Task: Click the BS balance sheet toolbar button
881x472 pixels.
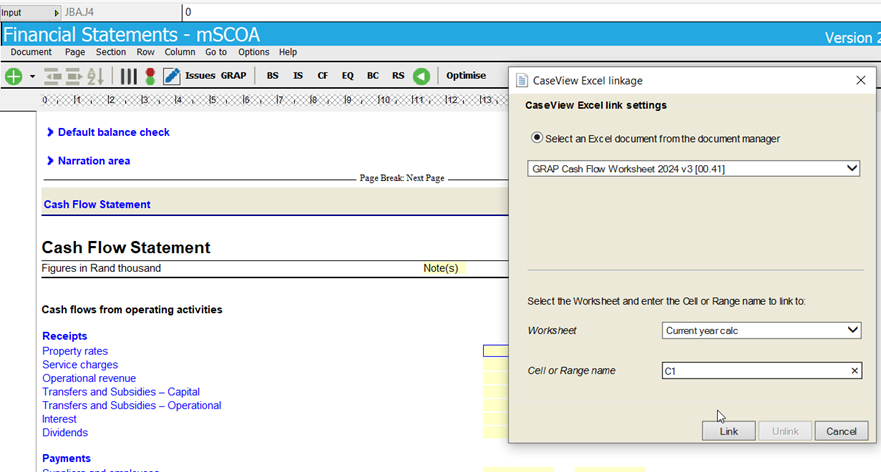Action: tap(272, 76)
